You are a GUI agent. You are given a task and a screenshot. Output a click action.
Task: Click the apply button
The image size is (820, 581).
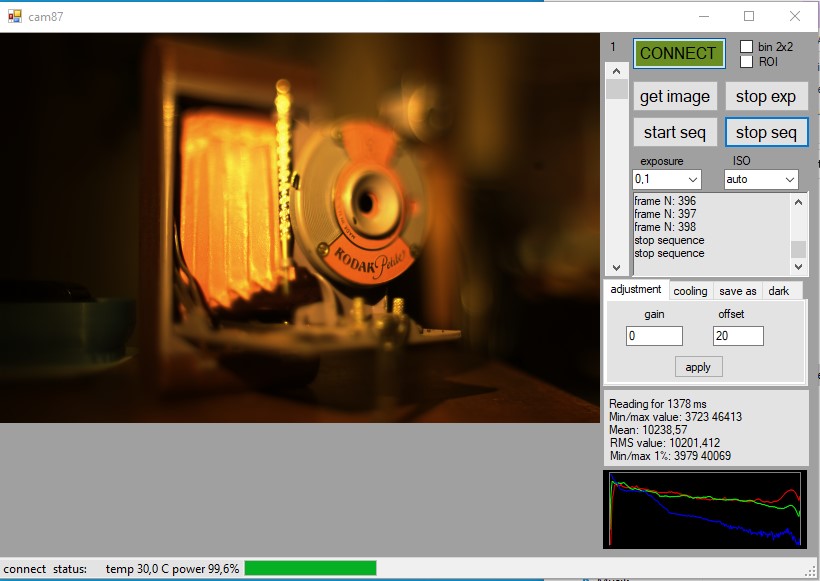click(698, 367)
